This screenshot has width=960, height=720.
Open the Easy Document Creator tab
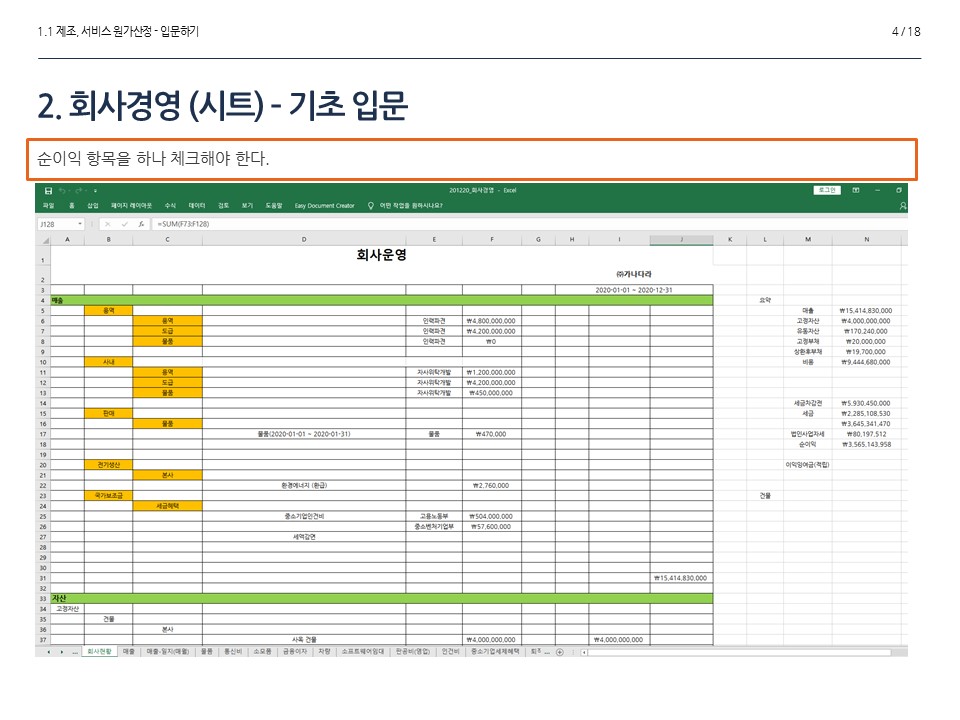click(324, 206)
